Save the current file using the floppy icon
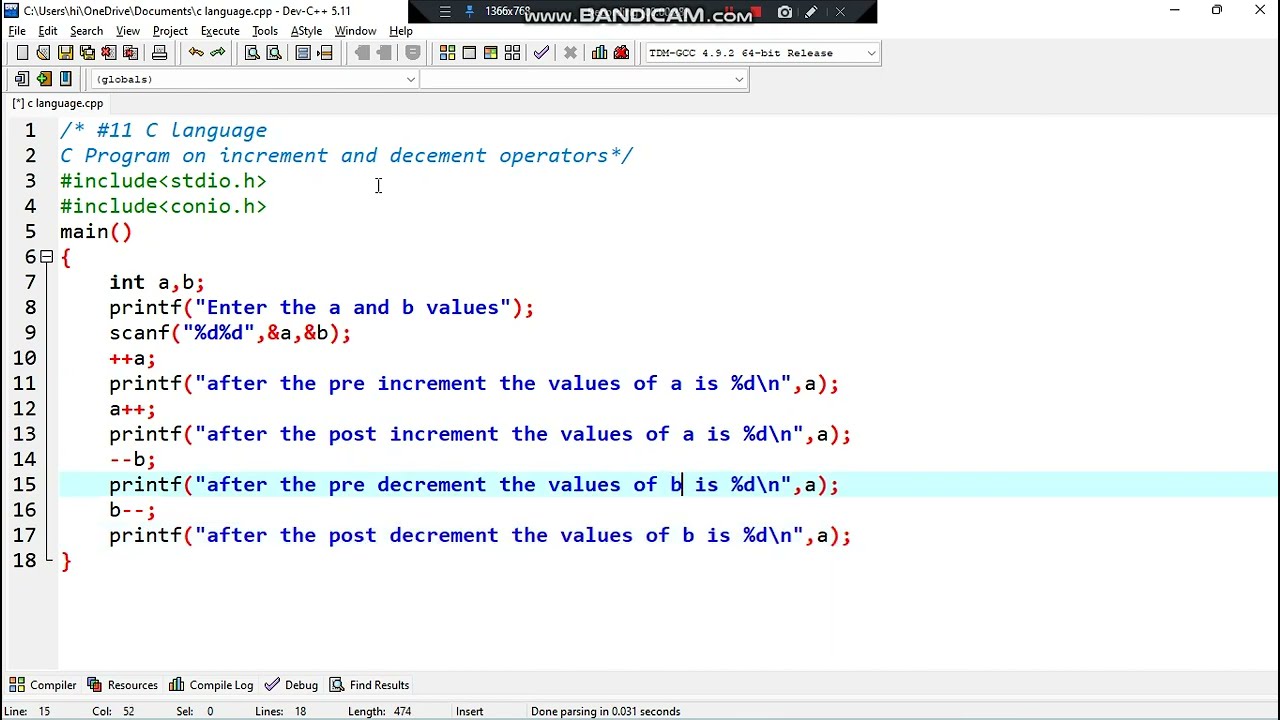The image size is (1280, 720). tap(65, 53)
